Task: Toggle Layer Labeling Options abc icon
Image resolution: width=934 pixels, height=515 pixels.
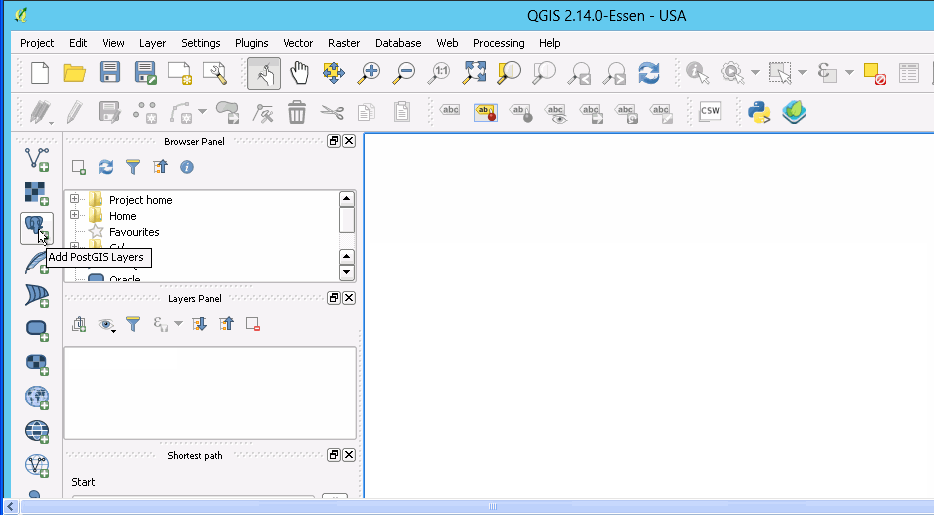Action: click(x=450, y=110)
